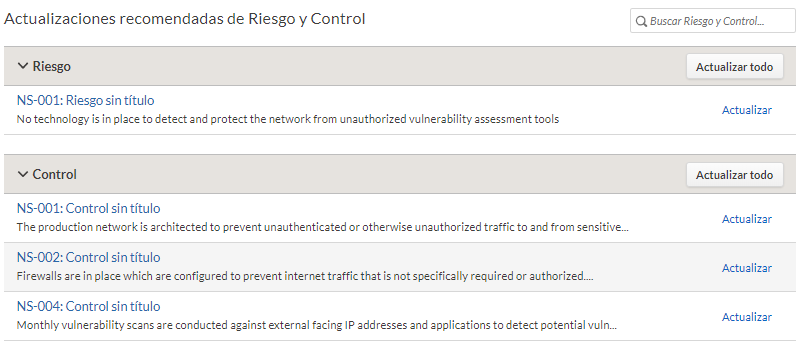Open NS-004: Control sin título

(88, 306)
